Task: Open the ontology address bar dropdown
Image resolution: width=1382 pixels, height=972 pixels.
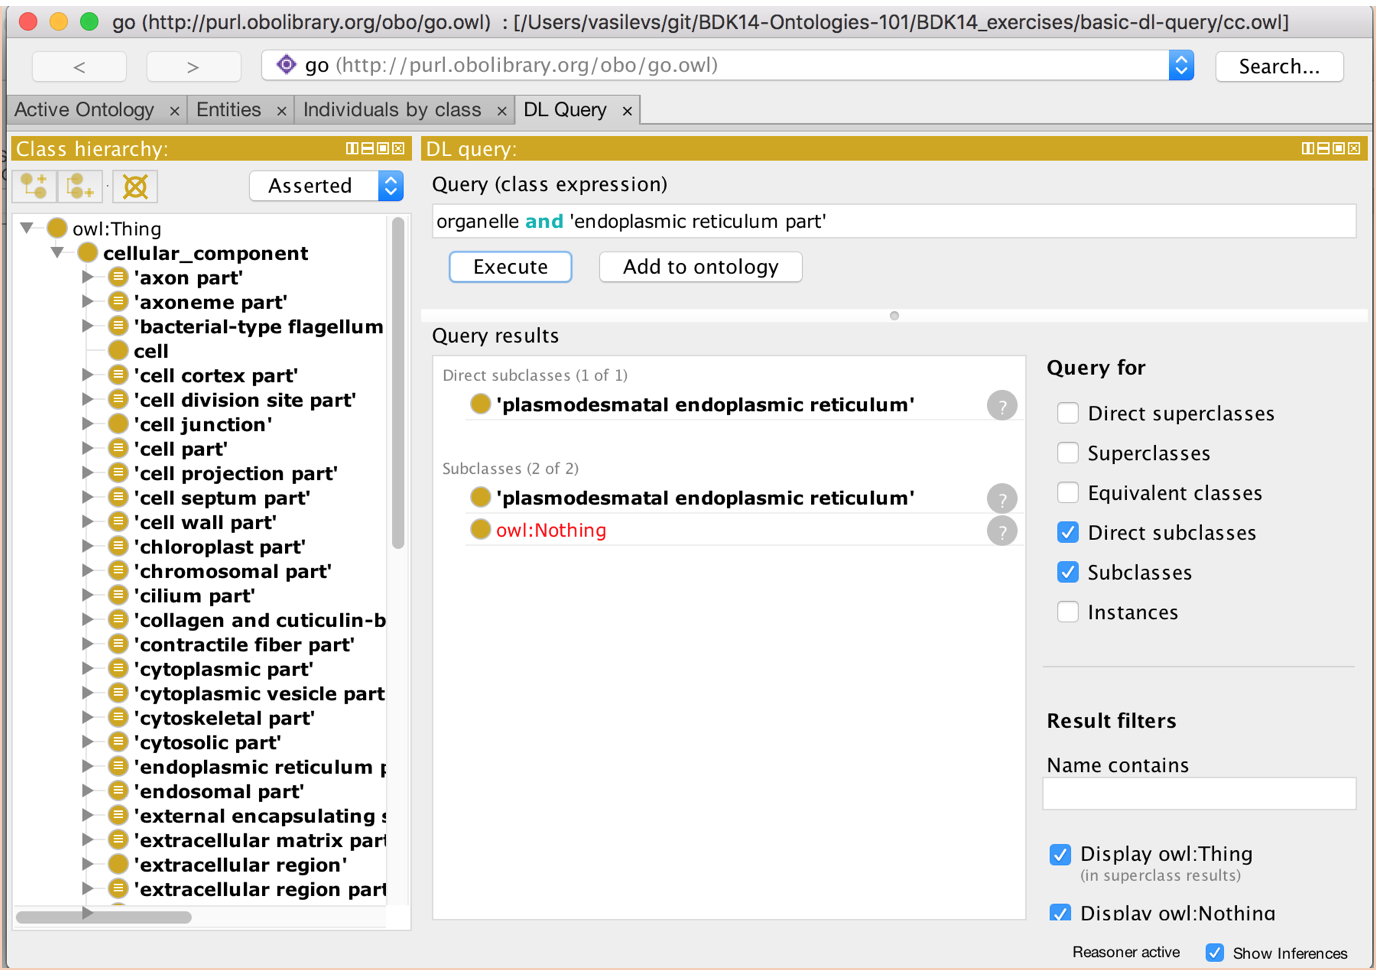Action: [1181, 66]
